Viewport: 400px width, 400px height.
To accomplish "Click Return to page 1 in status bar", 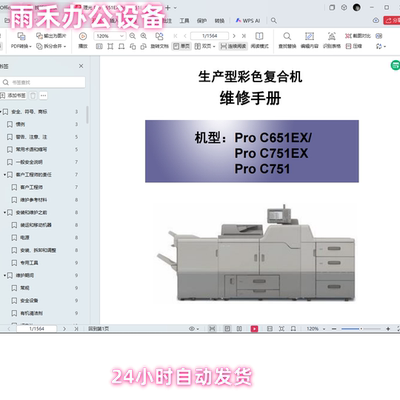I will coord(98,329).
